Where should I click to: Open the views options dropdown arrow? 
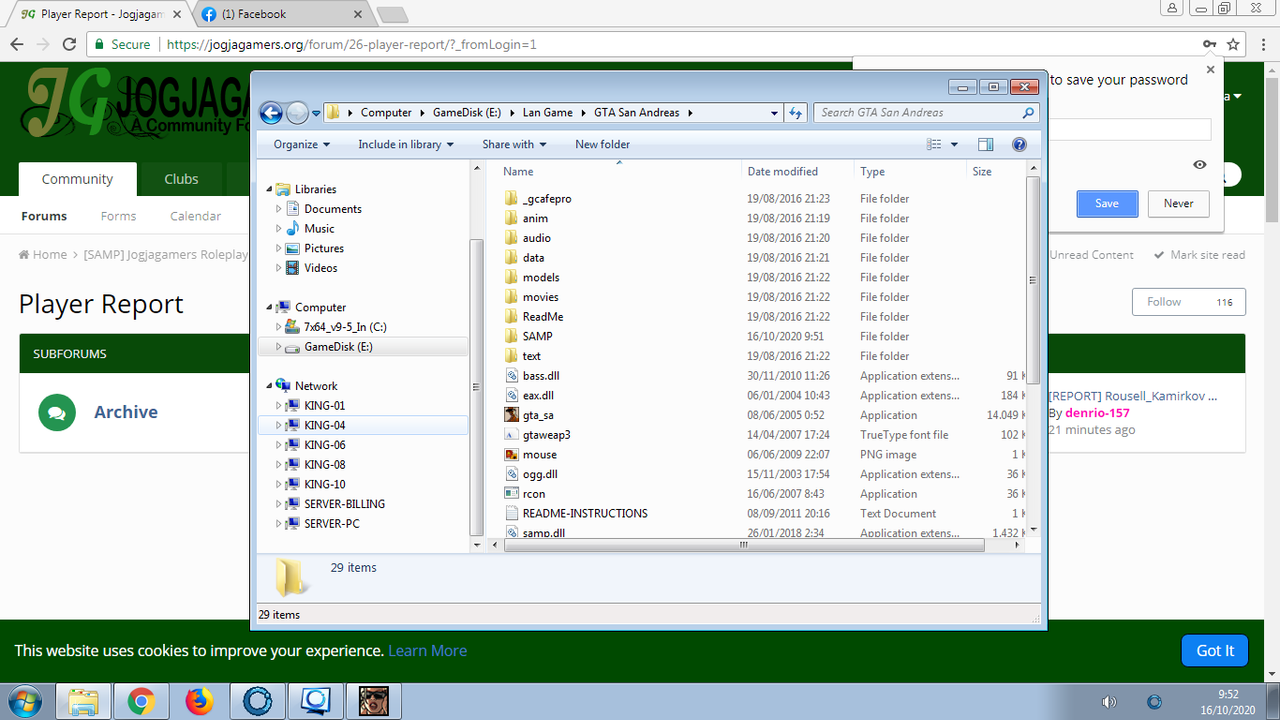[954, 145]
